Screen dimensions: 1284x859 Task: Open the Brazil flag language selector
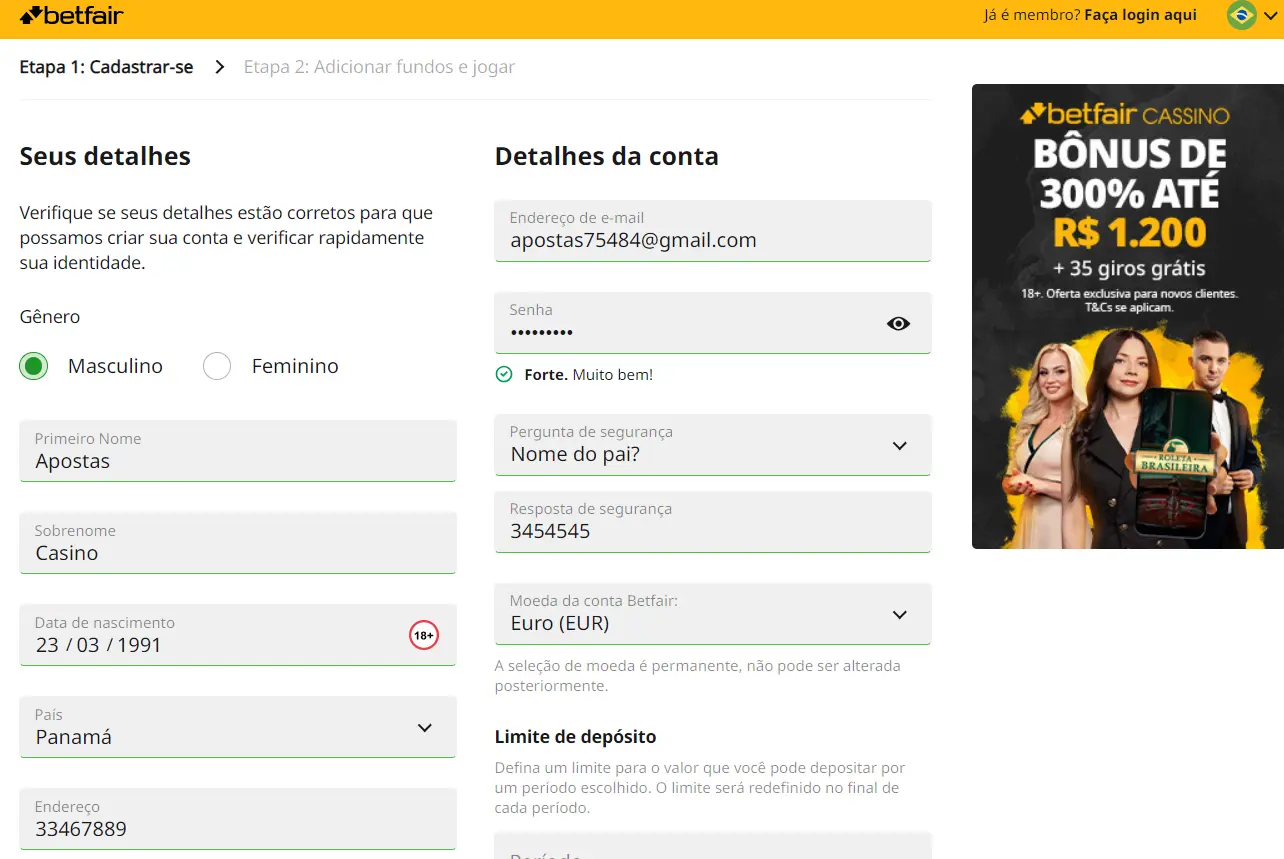coord(1241,15)
